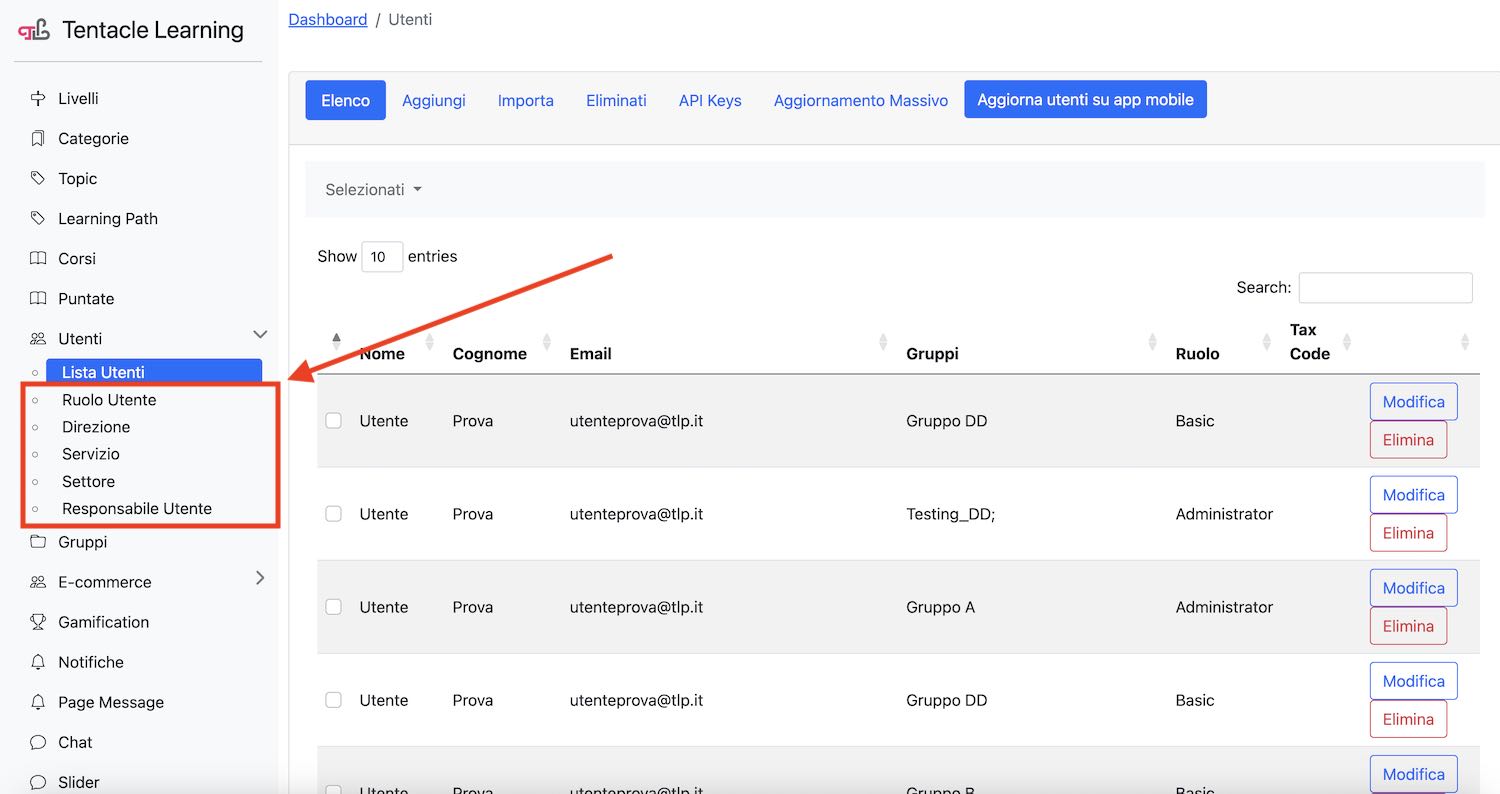The height and width of the screenshot is (794, 1500).
Task: Select the checkbox for the Testing_DD user row
Action: tap(334, 514)
